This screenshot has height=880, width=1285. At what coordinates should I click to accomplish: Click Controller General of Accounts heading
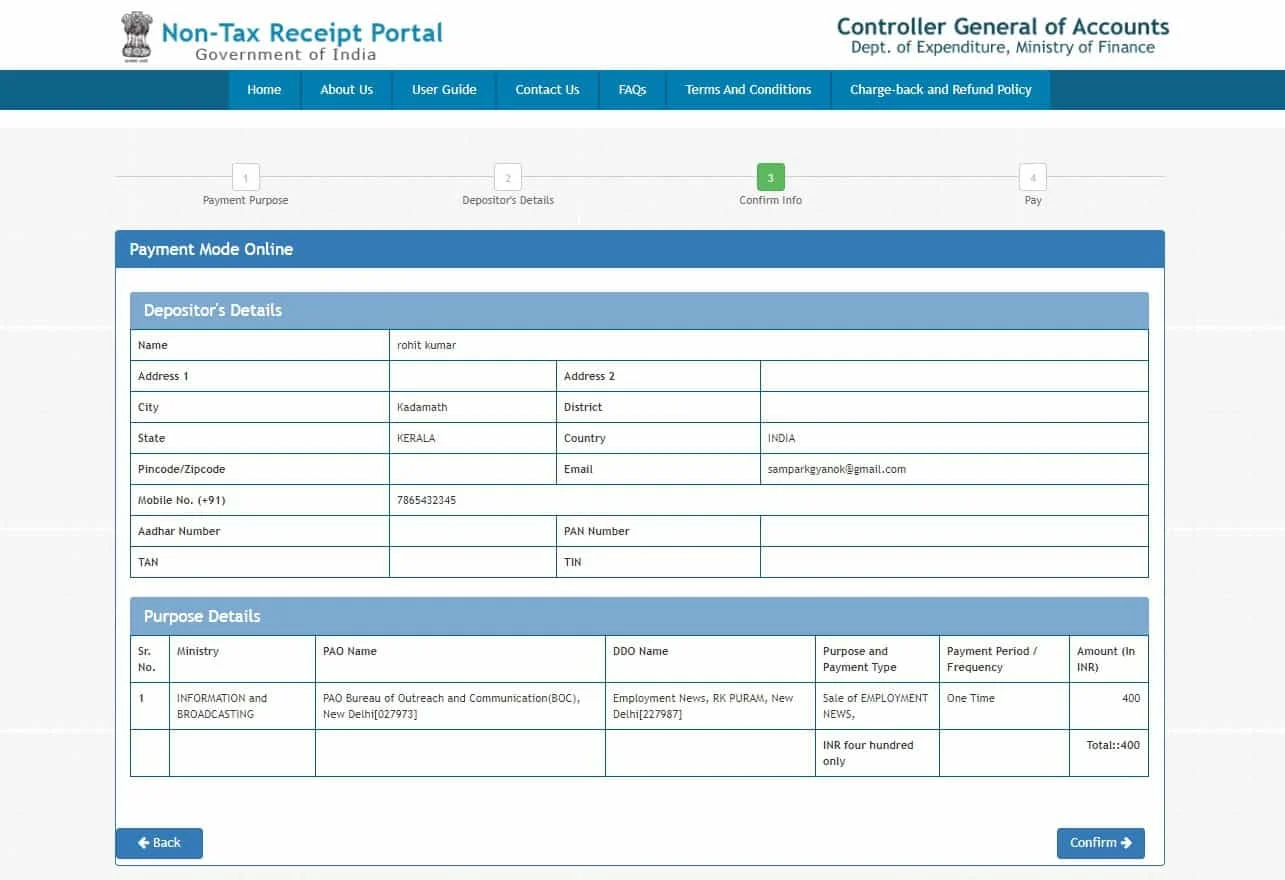click(x=1003, y=26)
